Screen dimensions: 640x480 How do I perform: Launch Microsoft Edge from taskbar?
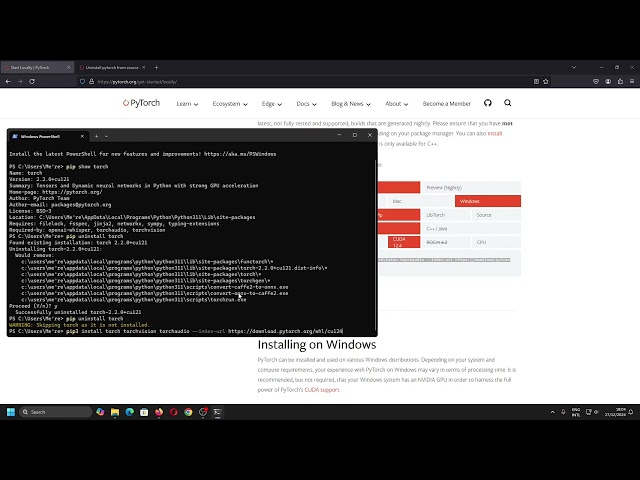click(129, 412)
